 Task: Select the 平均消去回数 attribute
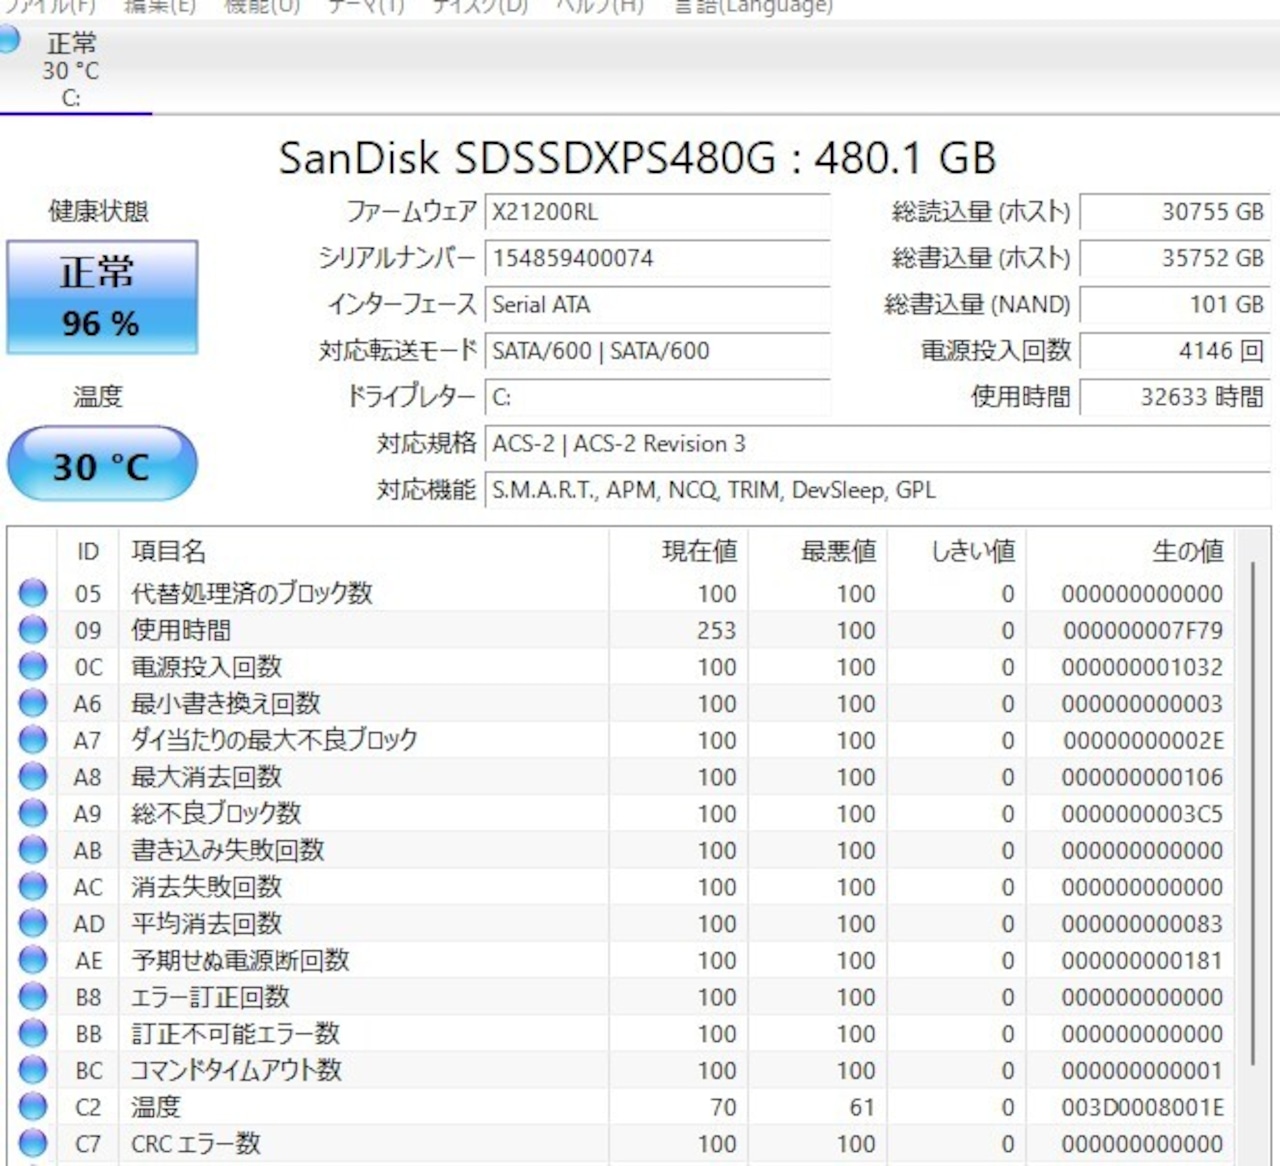207,923
